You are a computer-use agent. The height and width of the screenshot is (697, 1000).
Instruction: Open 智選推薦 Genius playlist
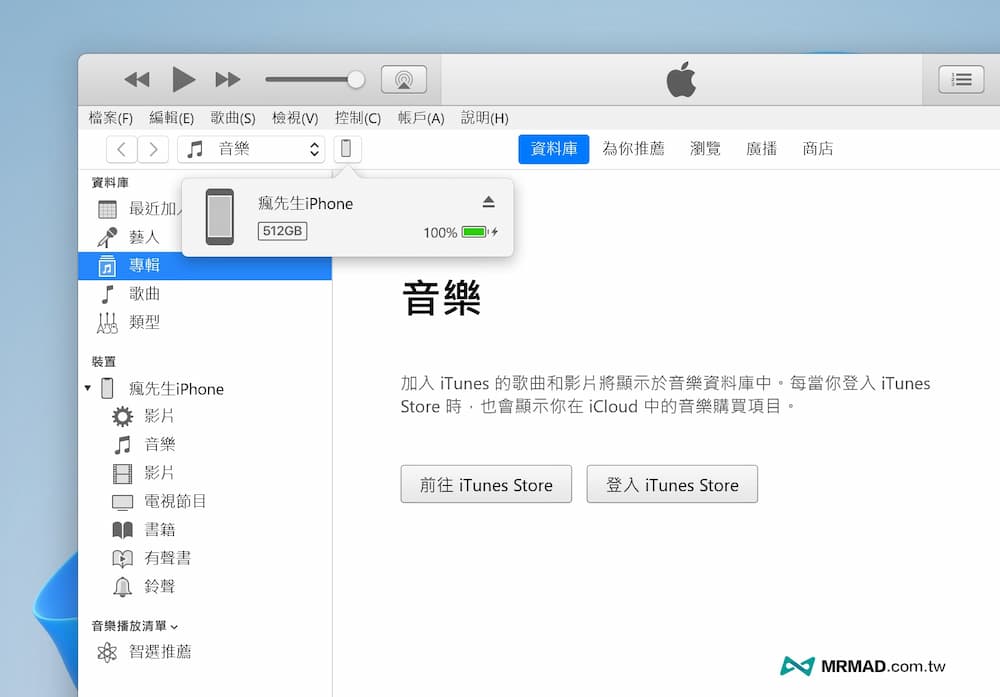[160, 652]
